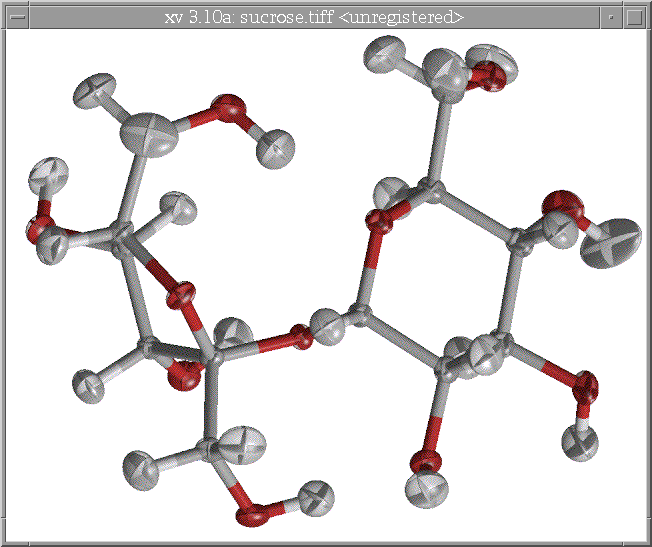Open the window menu button in title bar
The width and height of the screenshot is (652, 547).
pos(15,16)
